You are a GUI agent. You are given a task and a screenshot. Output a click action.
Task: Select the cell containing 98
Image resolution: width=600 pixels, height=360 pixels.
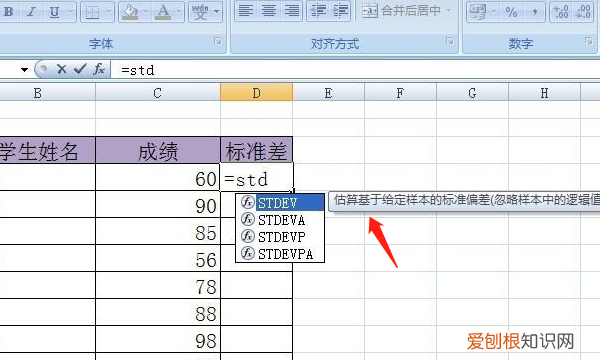pos(158,339)
